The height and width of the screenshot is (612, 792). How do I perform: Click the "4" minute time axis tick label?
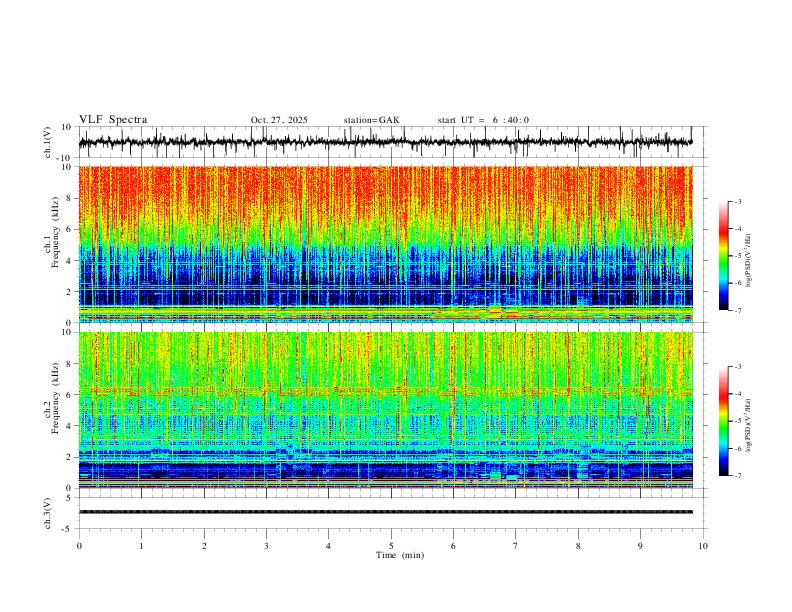click(x=328, y=546)
